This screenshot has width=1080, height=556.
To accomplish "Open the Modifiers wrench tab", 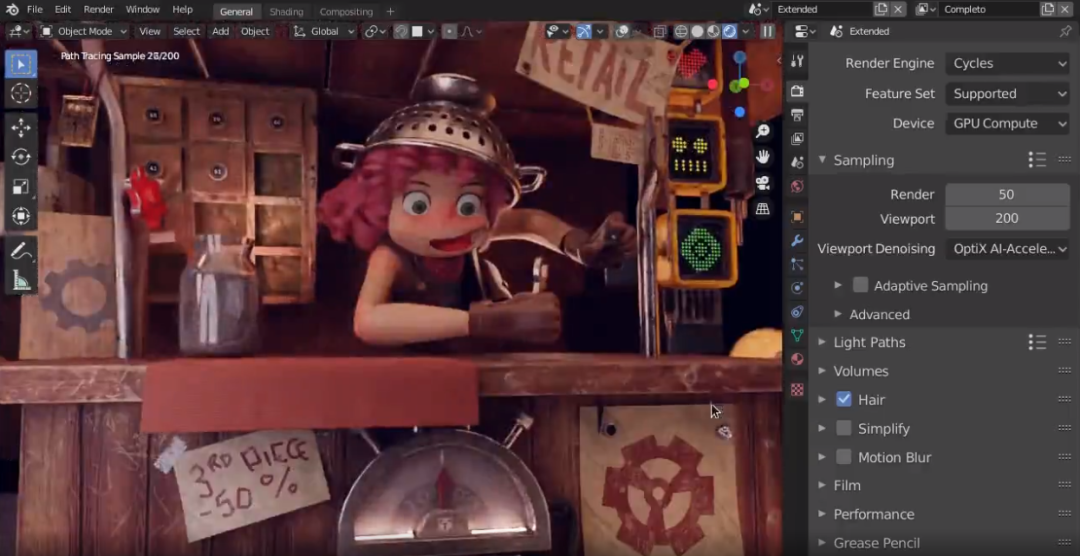I will (x=797, y=240).
